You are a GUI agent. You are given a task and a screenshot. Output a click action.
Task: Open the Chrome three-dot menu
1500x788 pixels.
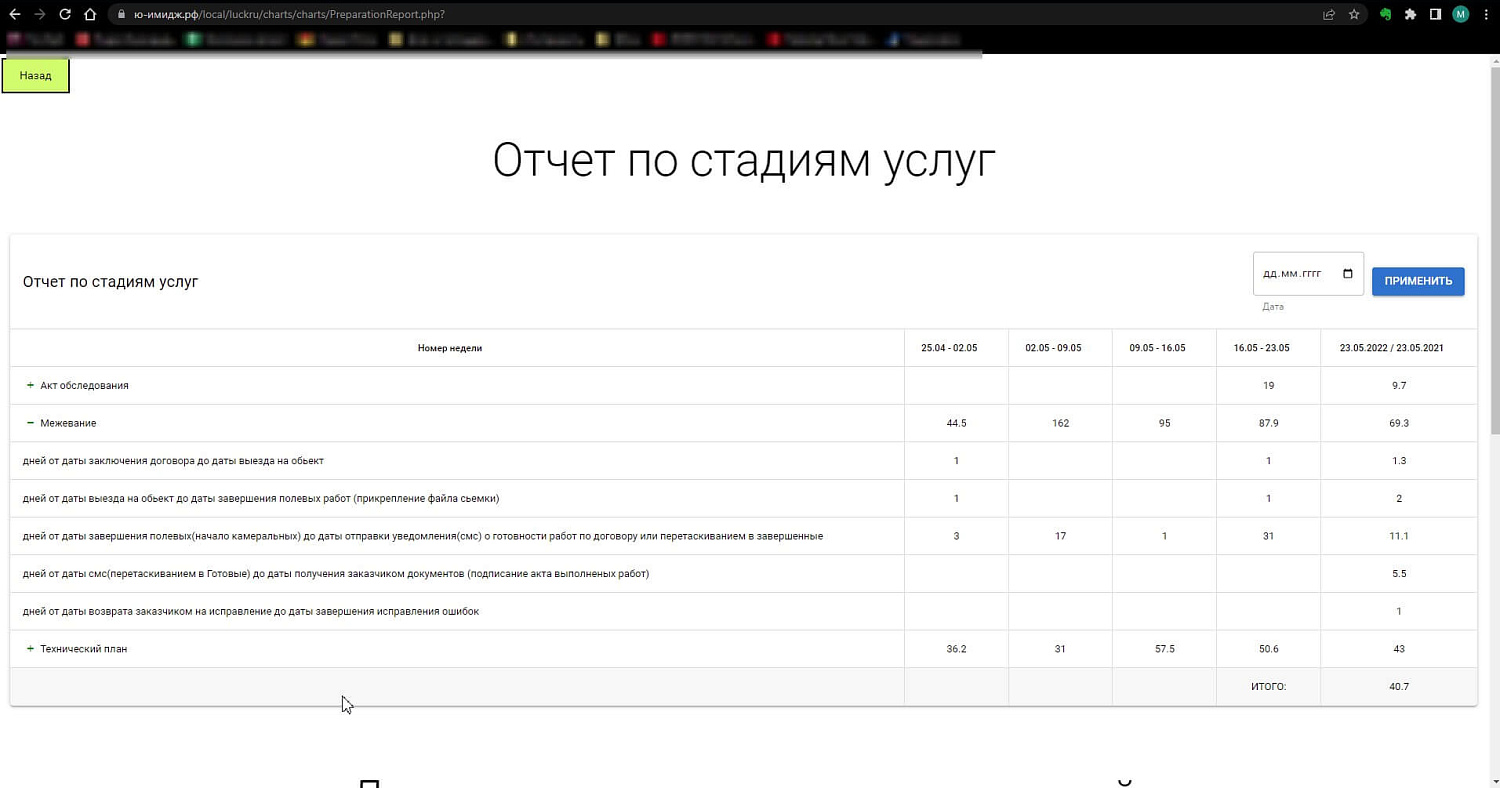click(x=1487, y=14)
